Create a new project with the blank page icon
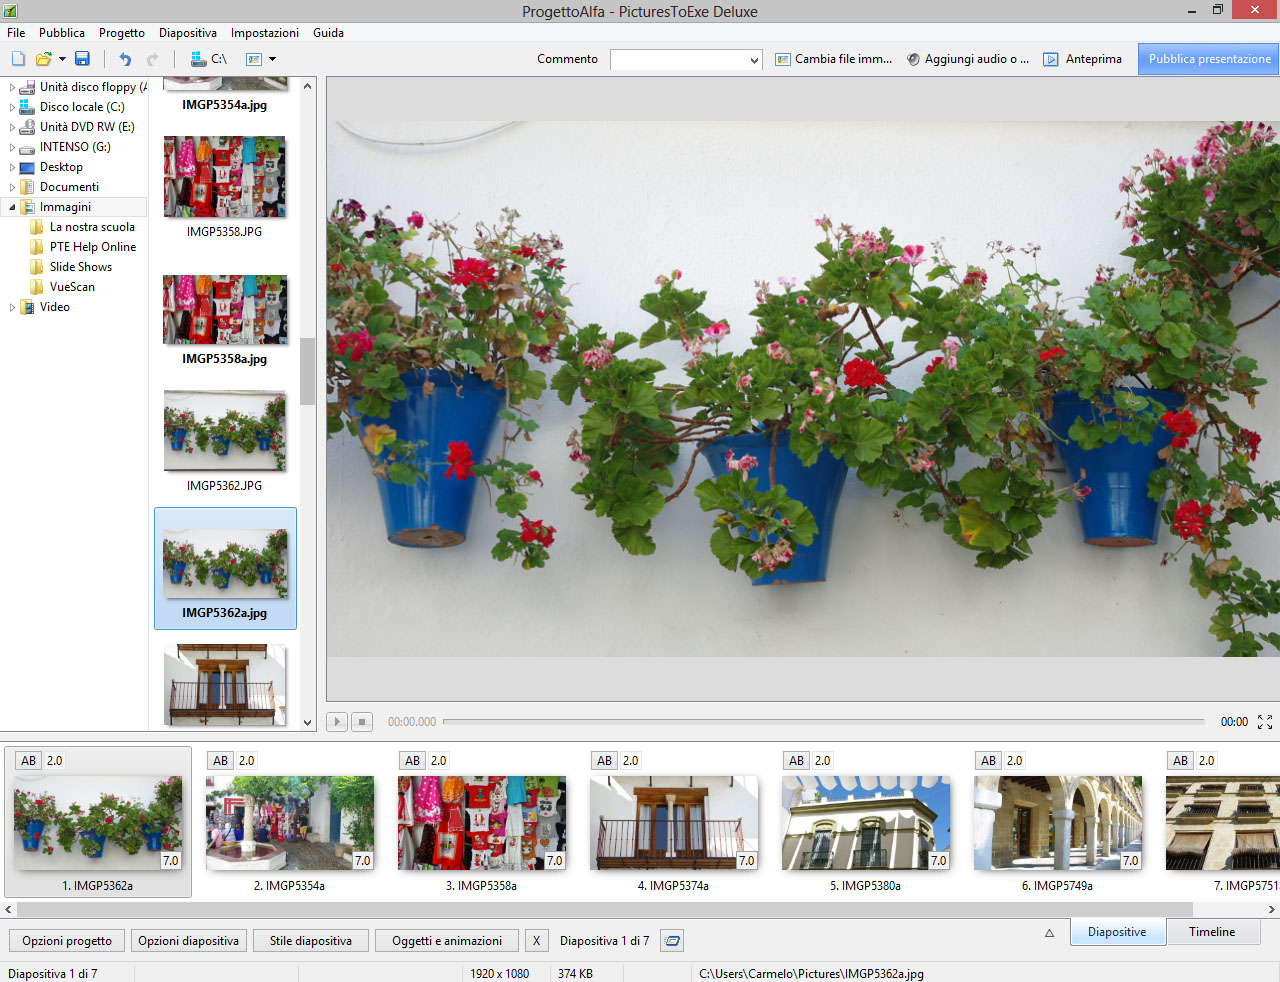Viewport: 1280px width, 982px height. 18,59
